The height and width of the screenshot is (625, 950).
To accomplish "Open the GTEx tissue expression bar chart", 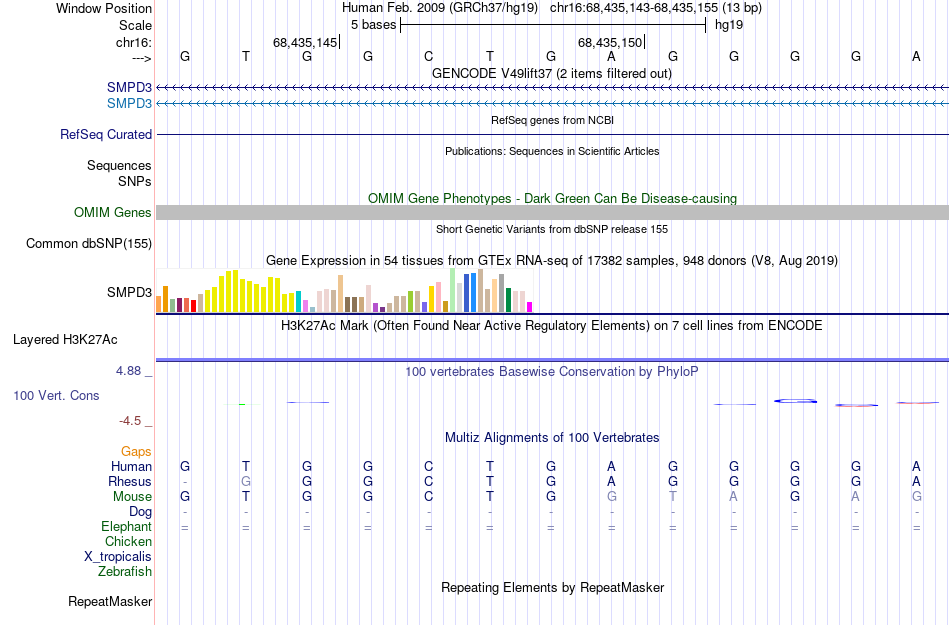I will coord(344,291).
